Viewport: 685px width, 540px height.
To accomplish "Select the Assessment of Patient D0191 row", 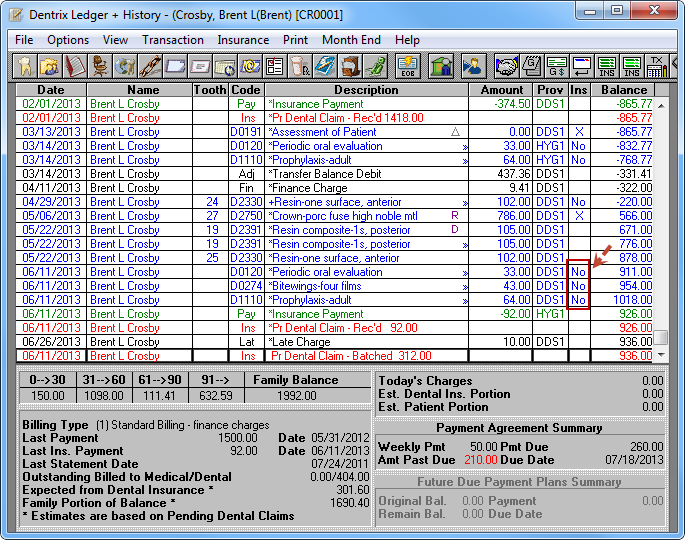I will (335, 132).
